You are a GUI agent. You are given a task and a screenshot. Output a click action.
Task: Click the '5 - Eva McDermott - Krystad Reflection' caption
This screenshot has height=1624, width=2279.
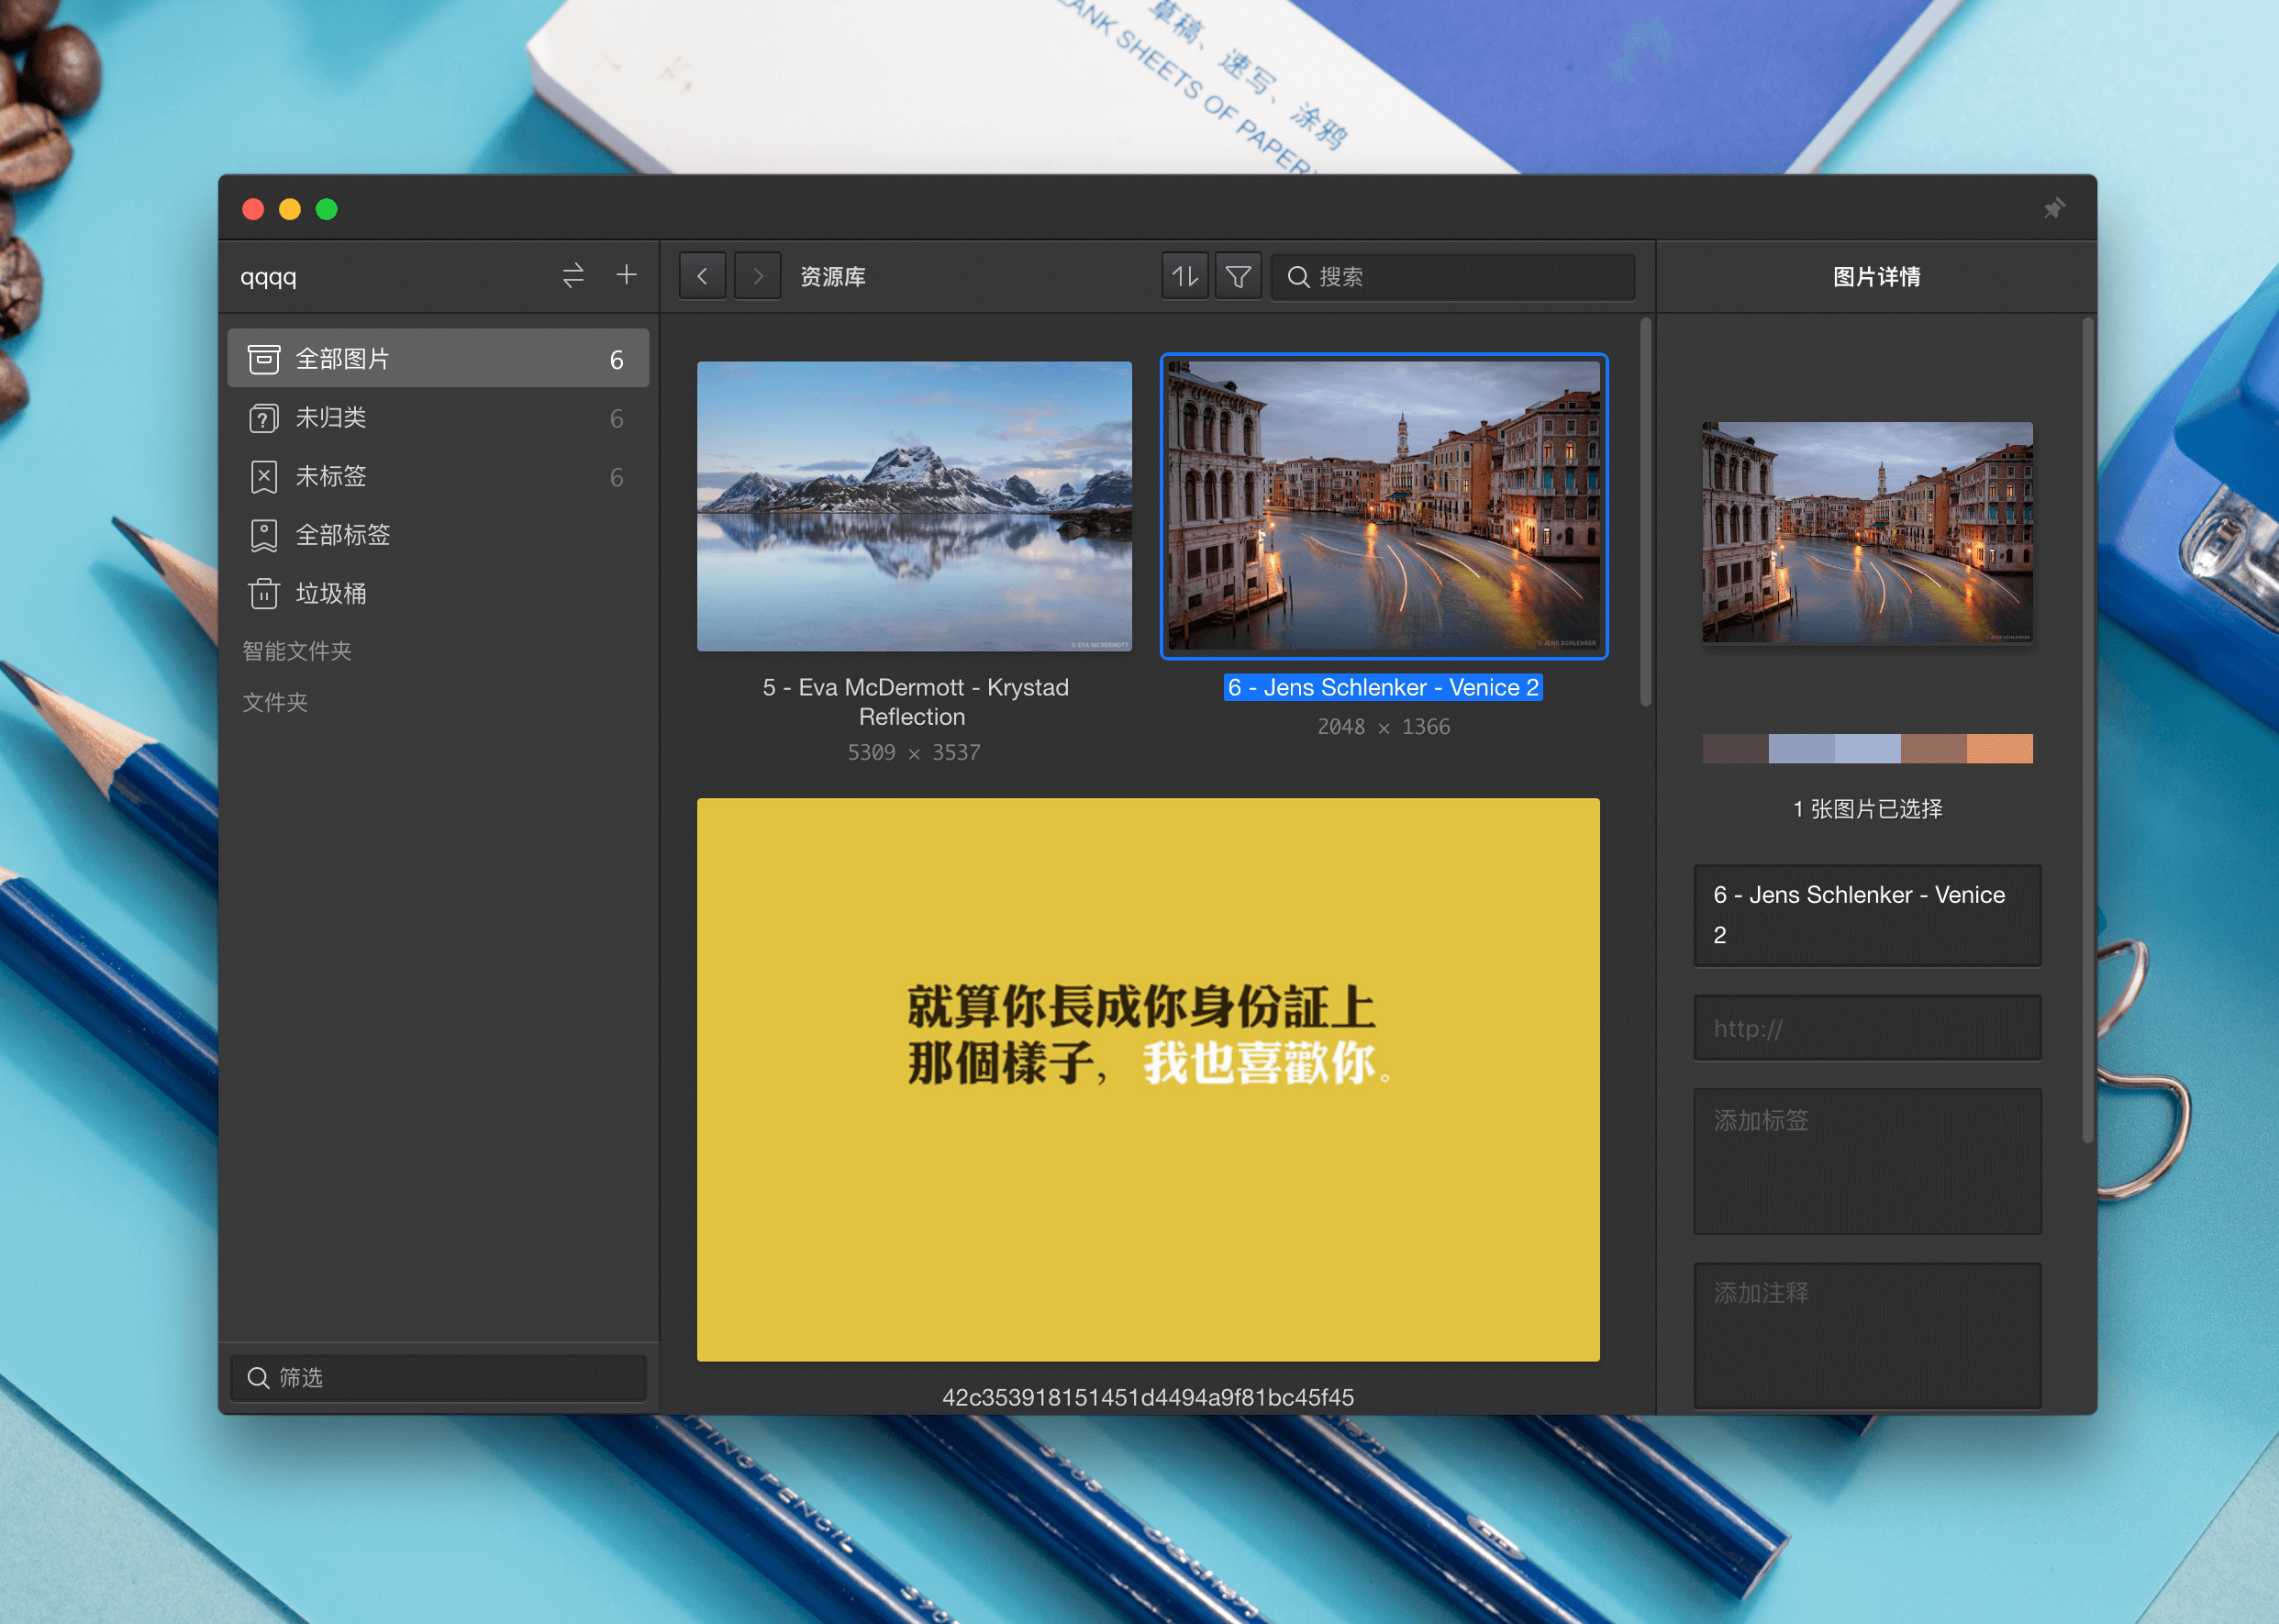pyautogui.click(x=914, y=702)
